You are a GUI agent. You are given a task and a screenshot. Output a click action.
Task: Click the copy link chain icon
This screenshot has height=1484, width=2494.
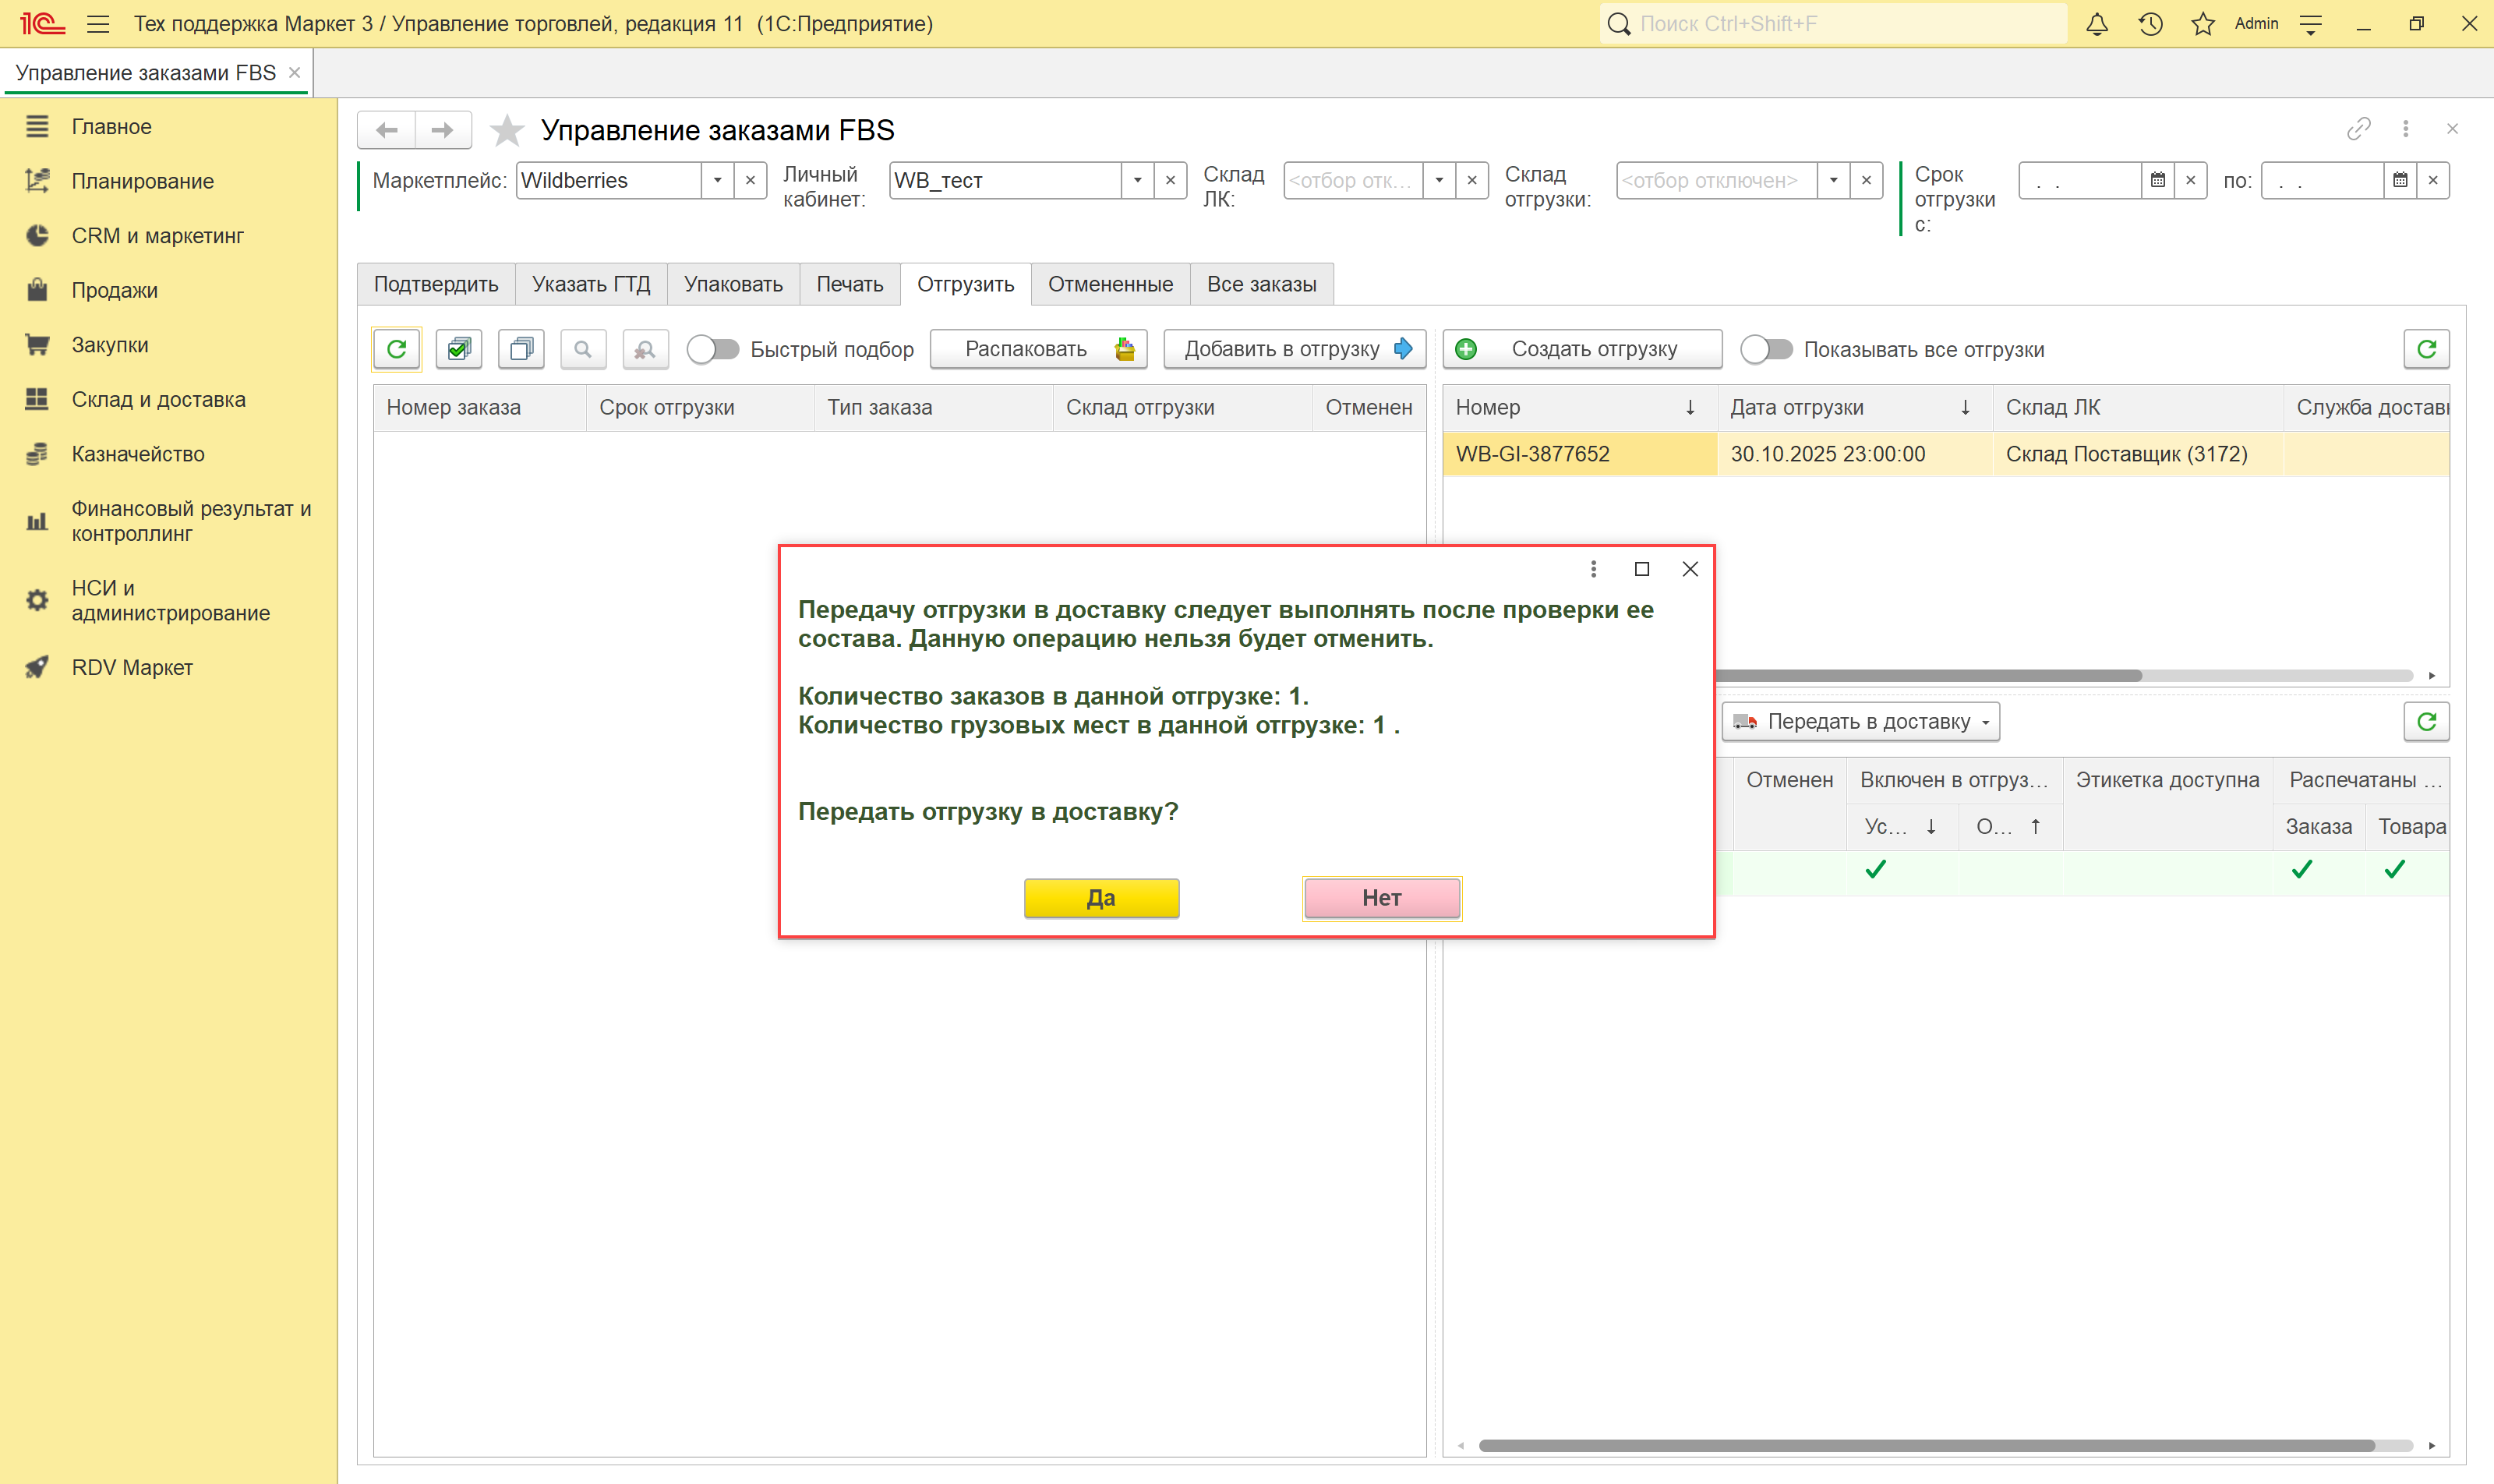pyautogui.click(x=2358, y=129)
